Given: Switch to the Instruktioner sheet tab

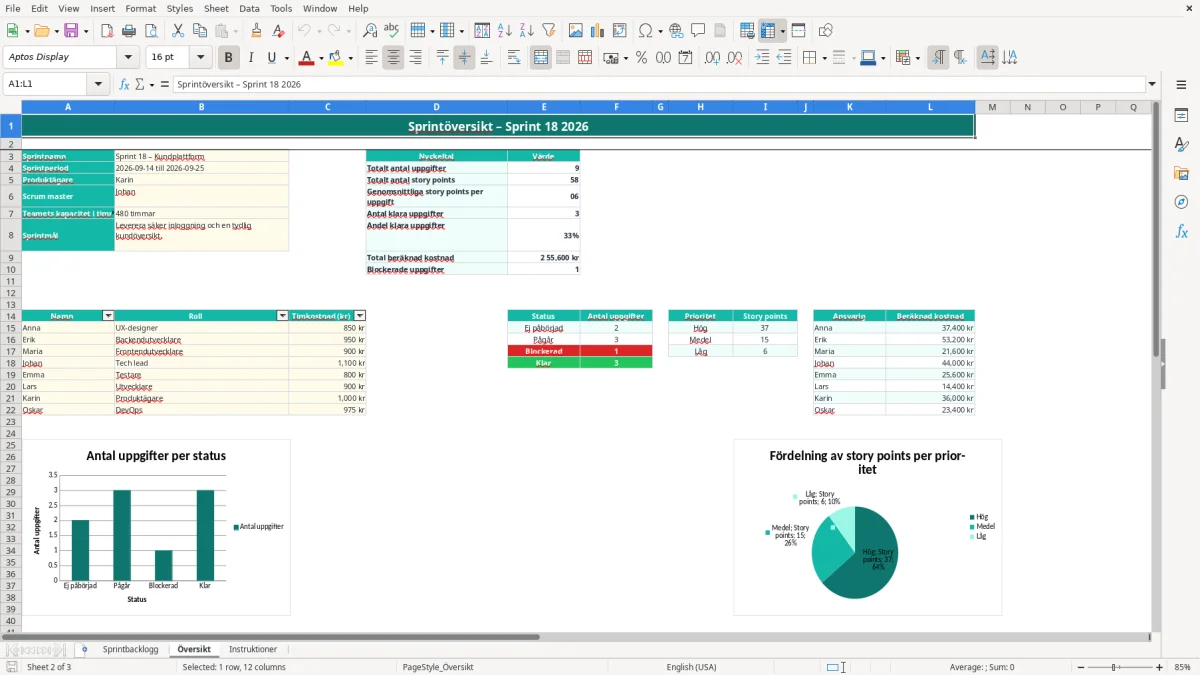Looking at the screenshot, I should coord(253,649).
